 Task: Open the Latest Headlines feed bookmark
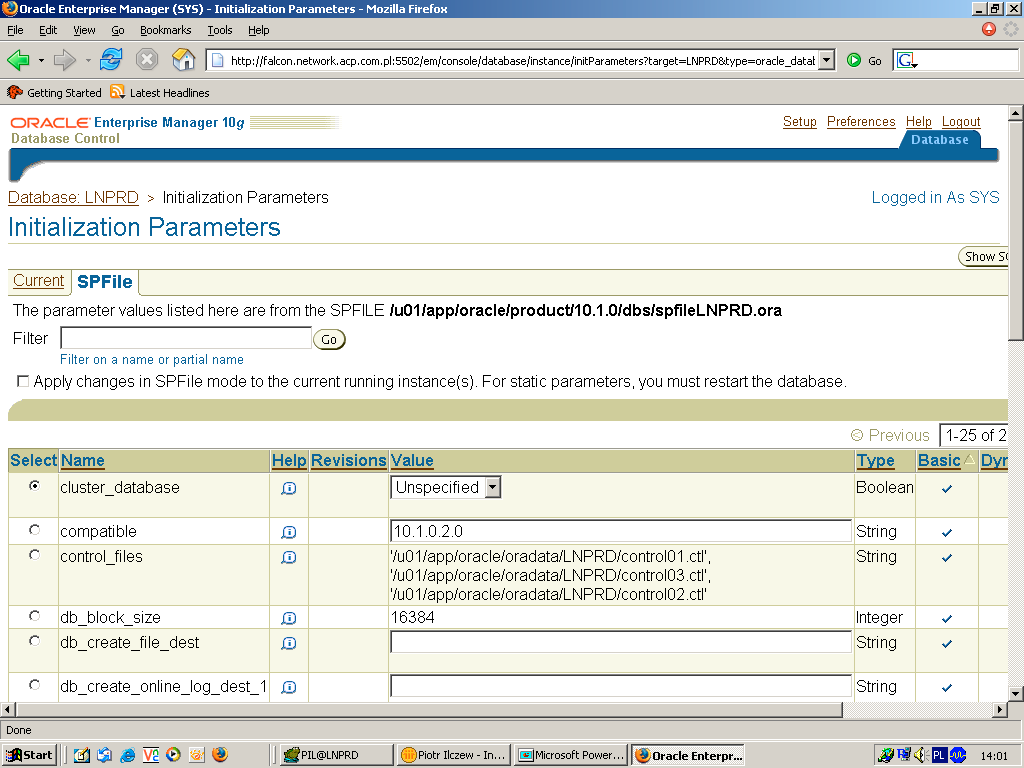coord(160,93)
